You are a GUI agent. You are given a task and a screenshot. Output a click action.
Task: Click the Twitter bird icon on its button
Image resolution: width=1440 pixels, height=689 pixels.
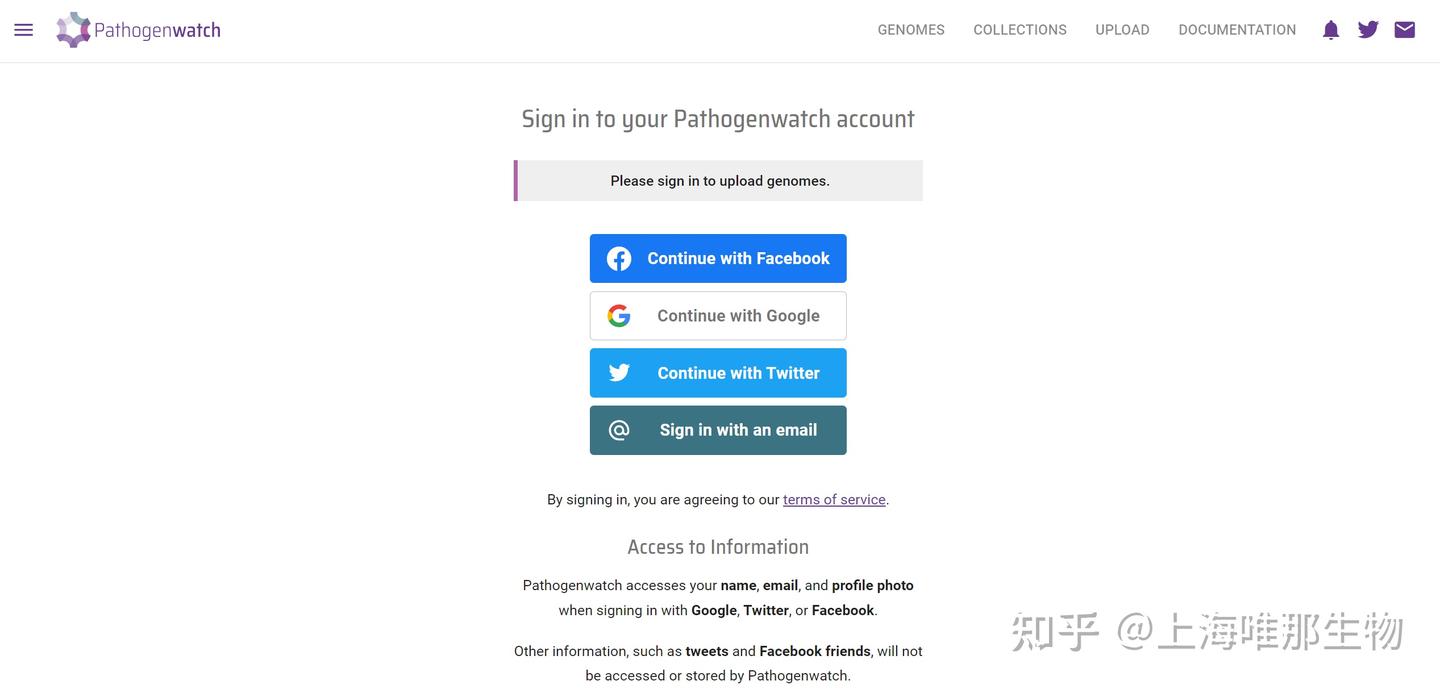click(618, 372)
